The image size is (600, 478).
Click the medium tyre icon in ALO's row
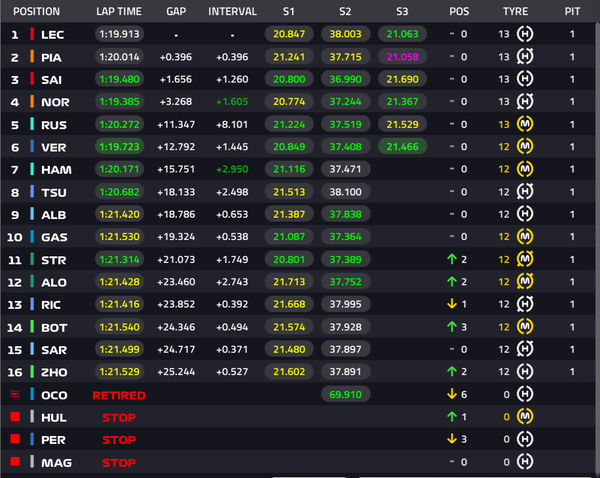(525, 282)
